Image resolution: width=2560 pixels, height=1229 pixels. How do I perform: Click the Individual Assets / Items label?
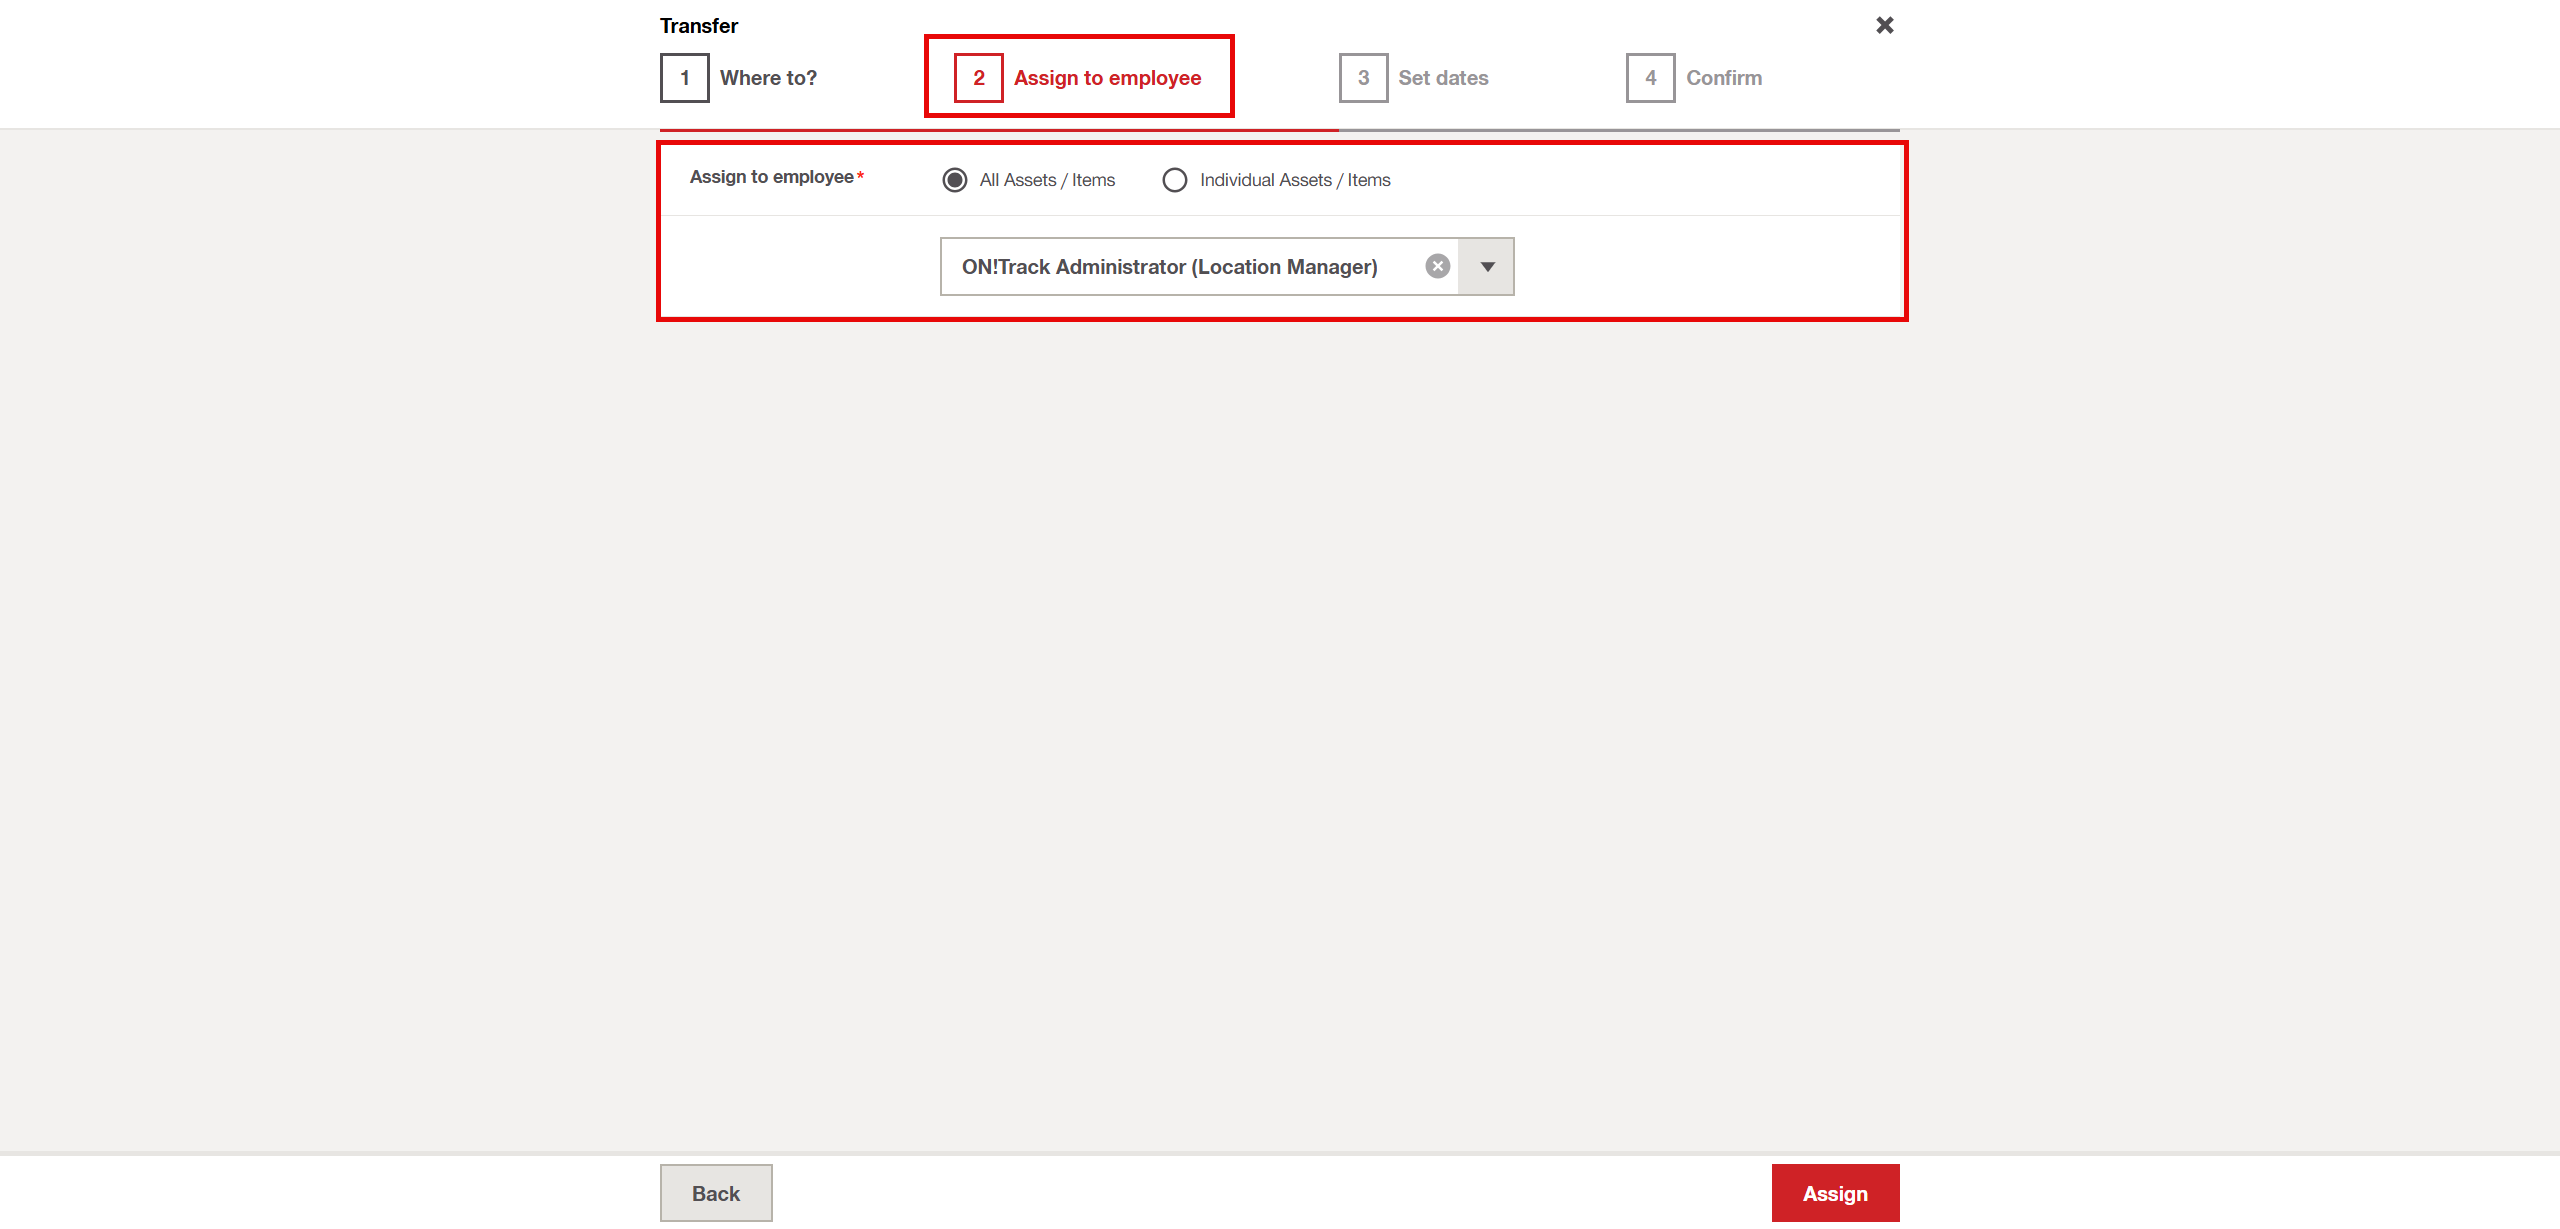point(1295,180)
